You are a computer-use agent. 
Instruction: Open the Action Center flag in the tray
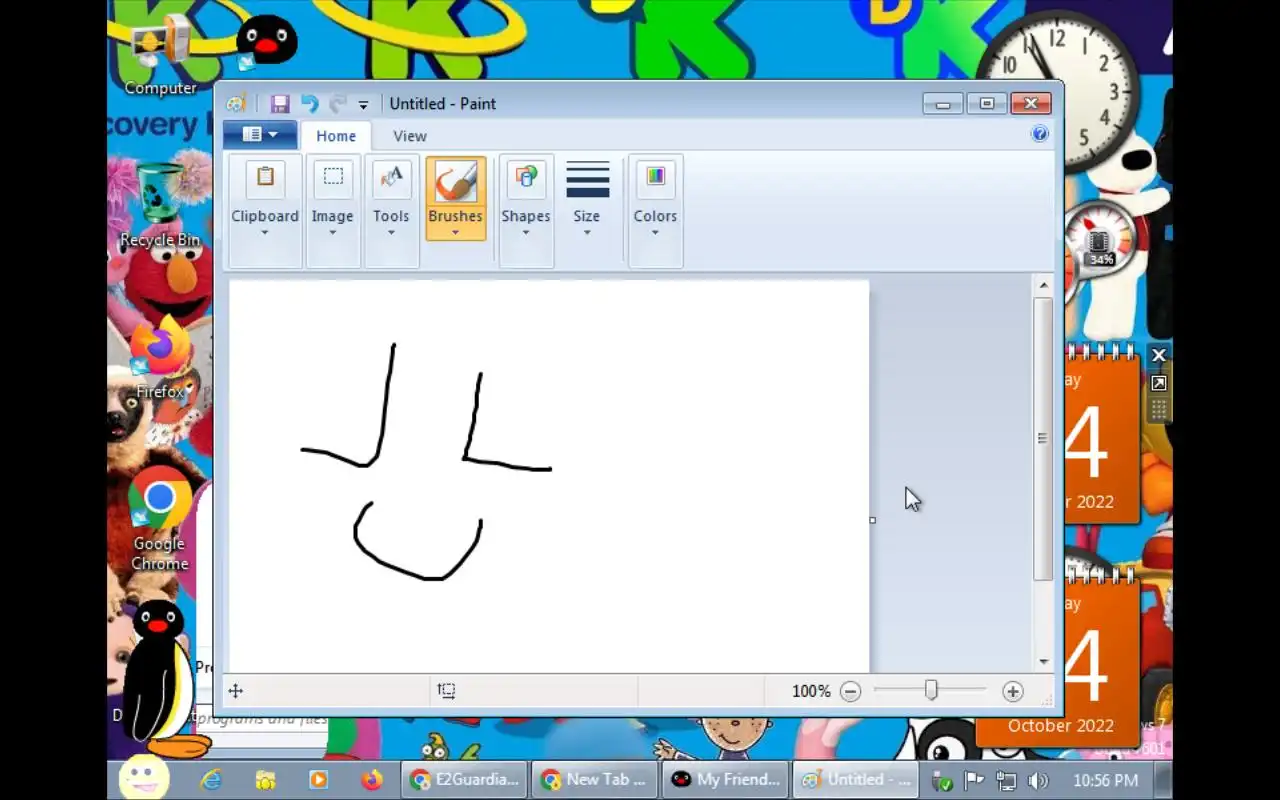(973, 781)
